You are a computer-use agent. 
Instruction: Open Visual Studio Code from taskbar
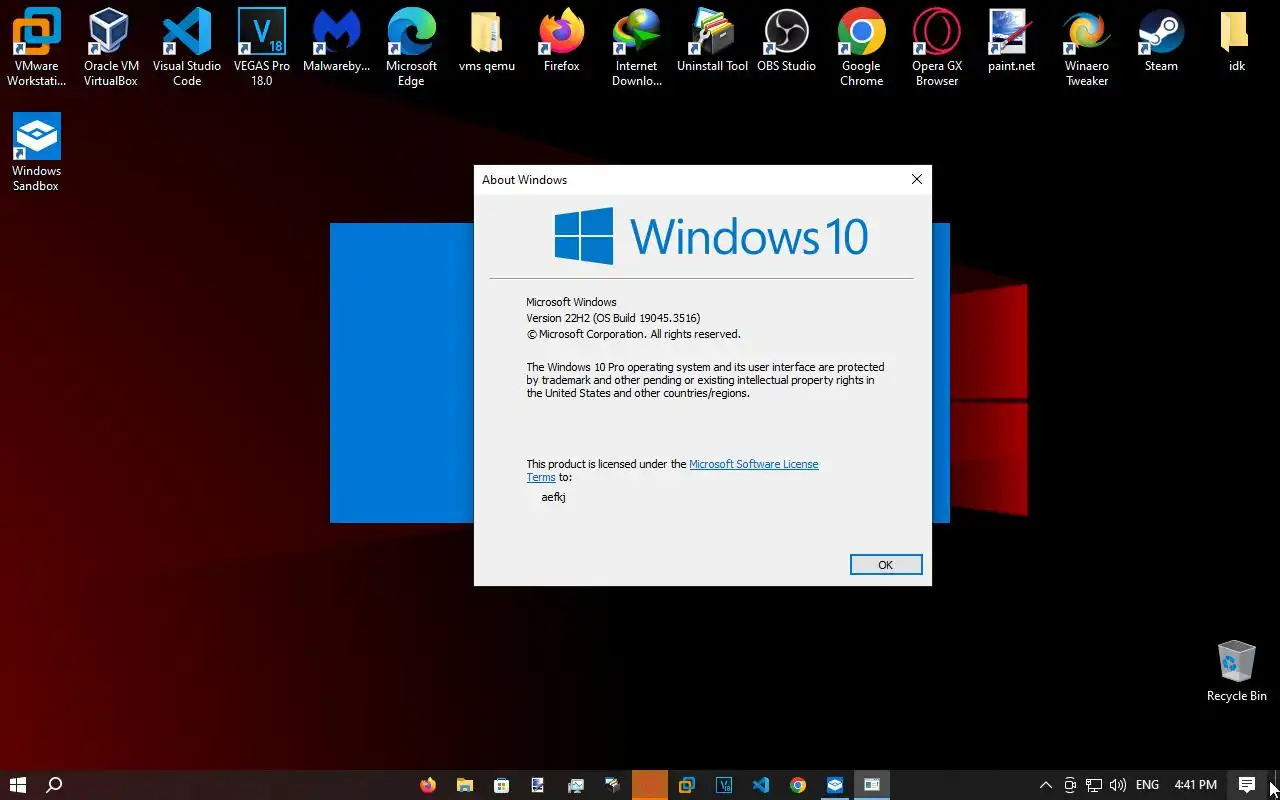tap(761, 785)
